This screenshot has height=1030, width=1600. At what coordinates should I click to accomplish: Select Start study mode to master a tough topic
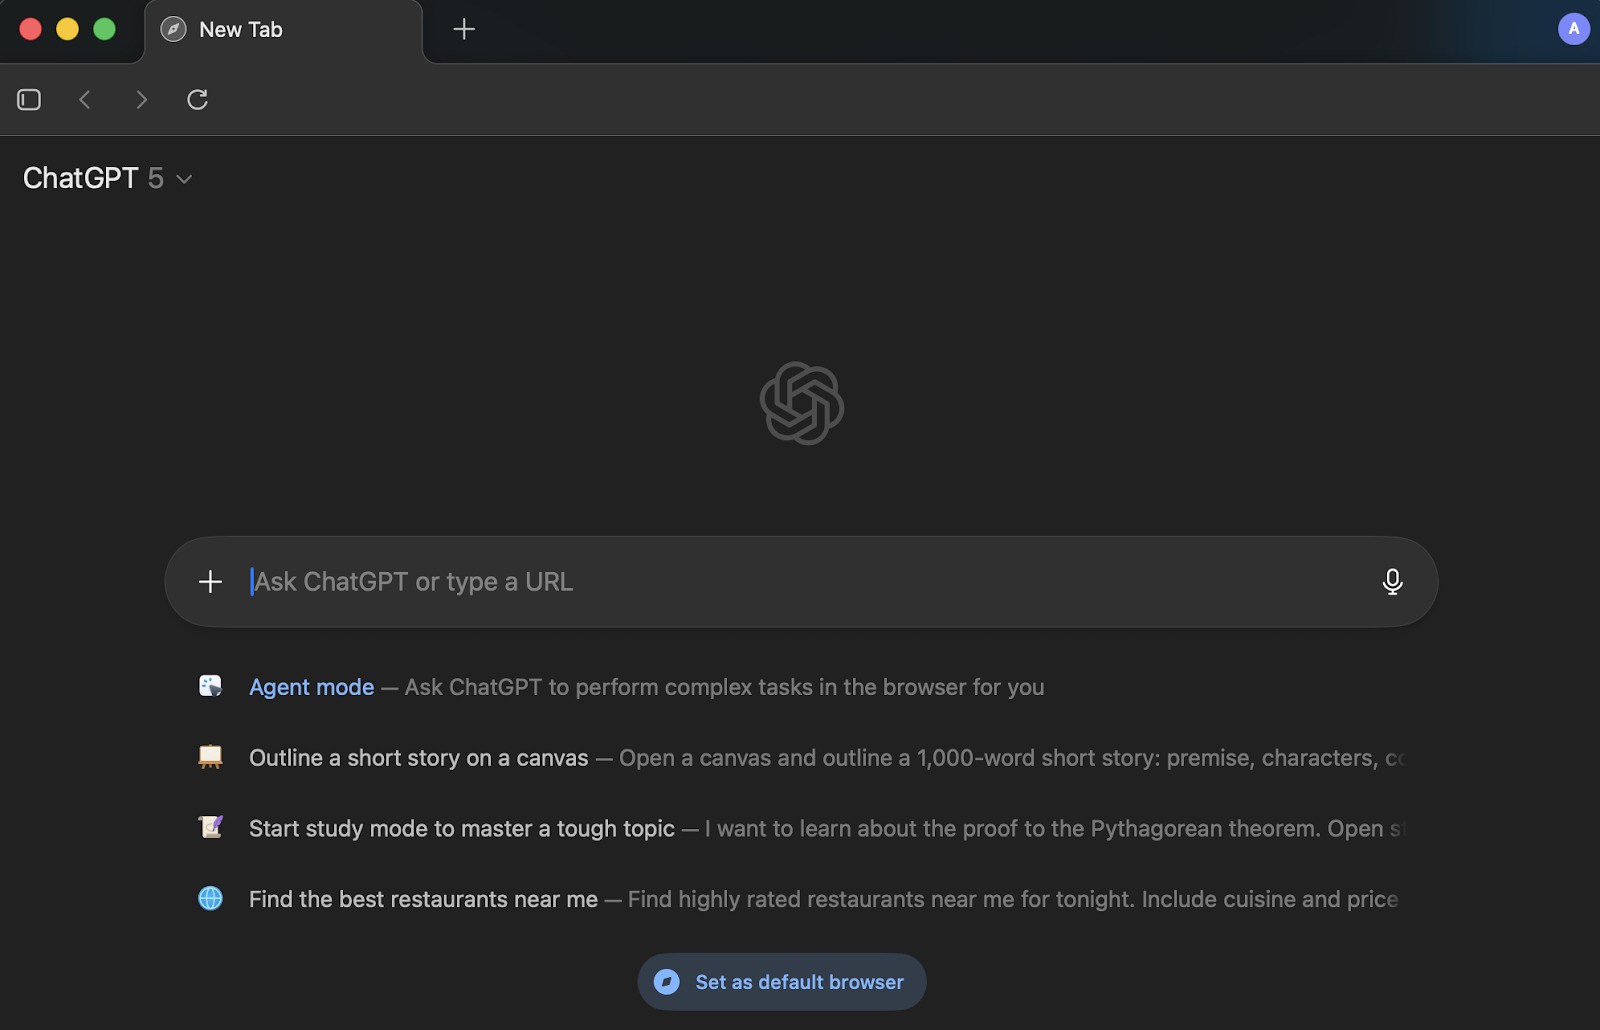tap(462, 829)
